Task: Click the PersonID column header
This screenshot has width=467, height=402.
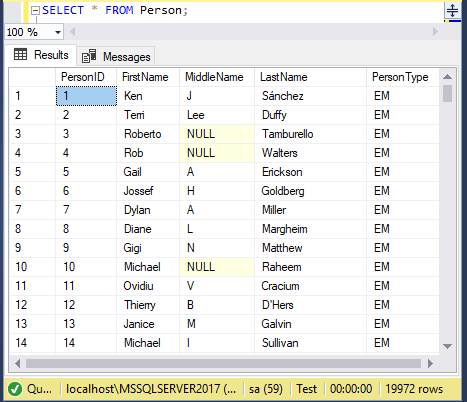Action: [x=86, y=77]
